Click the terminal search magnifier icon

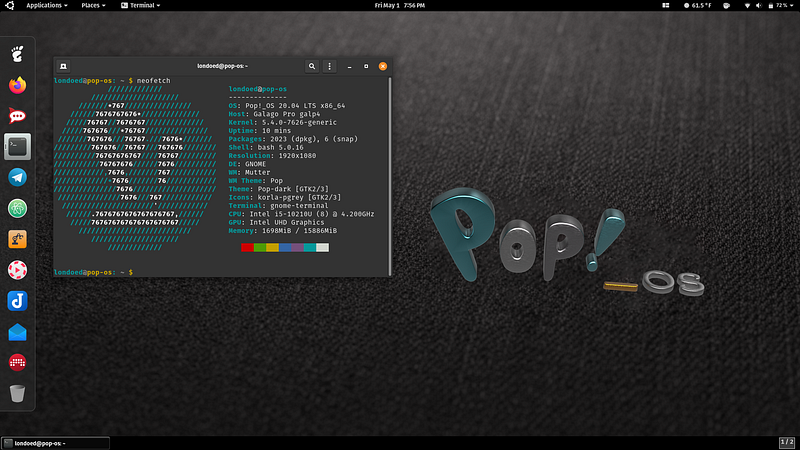coord(312,66)
